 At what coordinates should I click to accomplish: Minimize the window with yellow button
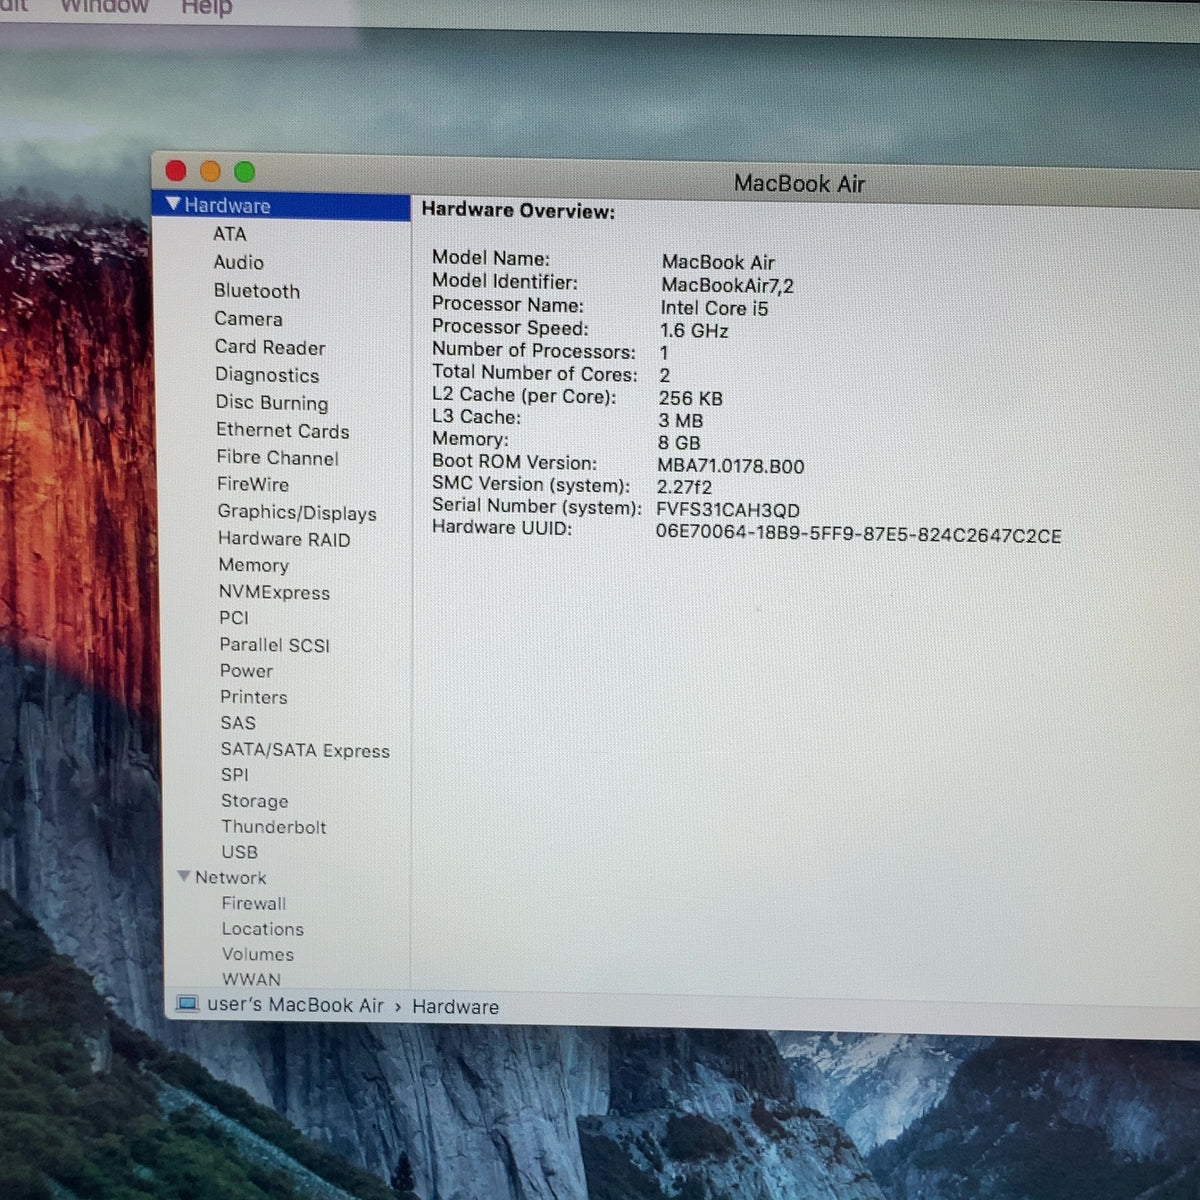[x=210, y=171]
